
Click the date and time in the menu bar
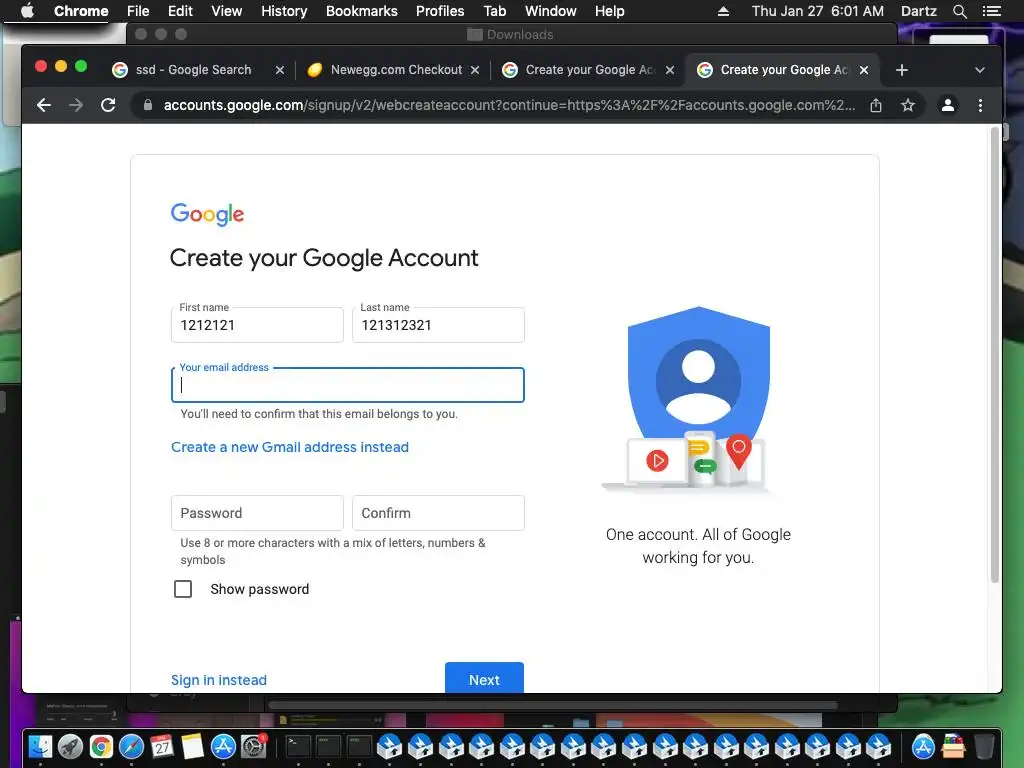[818, 11]
